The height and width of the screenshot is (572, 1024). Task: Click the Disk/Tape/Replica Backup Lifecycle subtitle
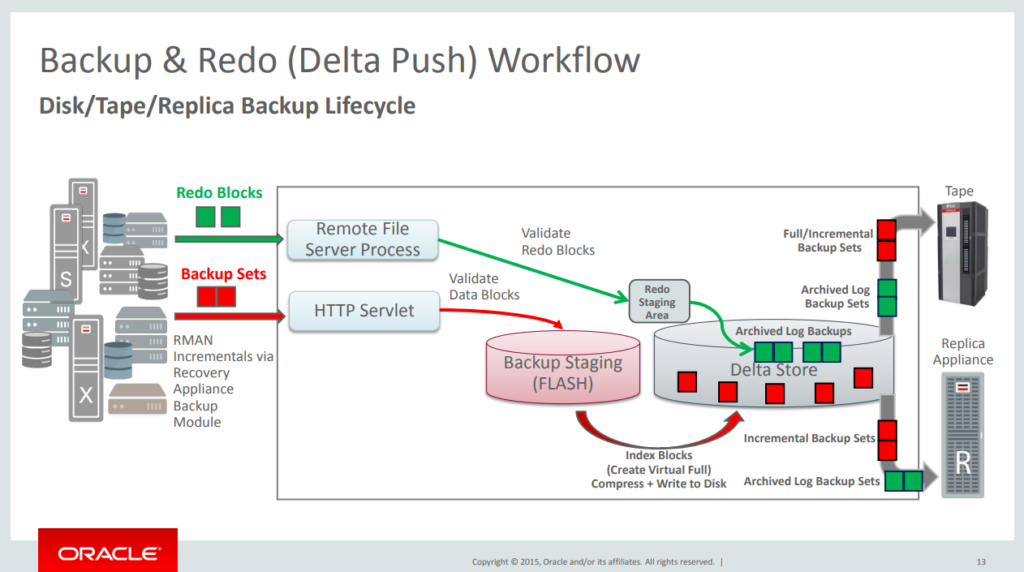[x=226, y=105]
